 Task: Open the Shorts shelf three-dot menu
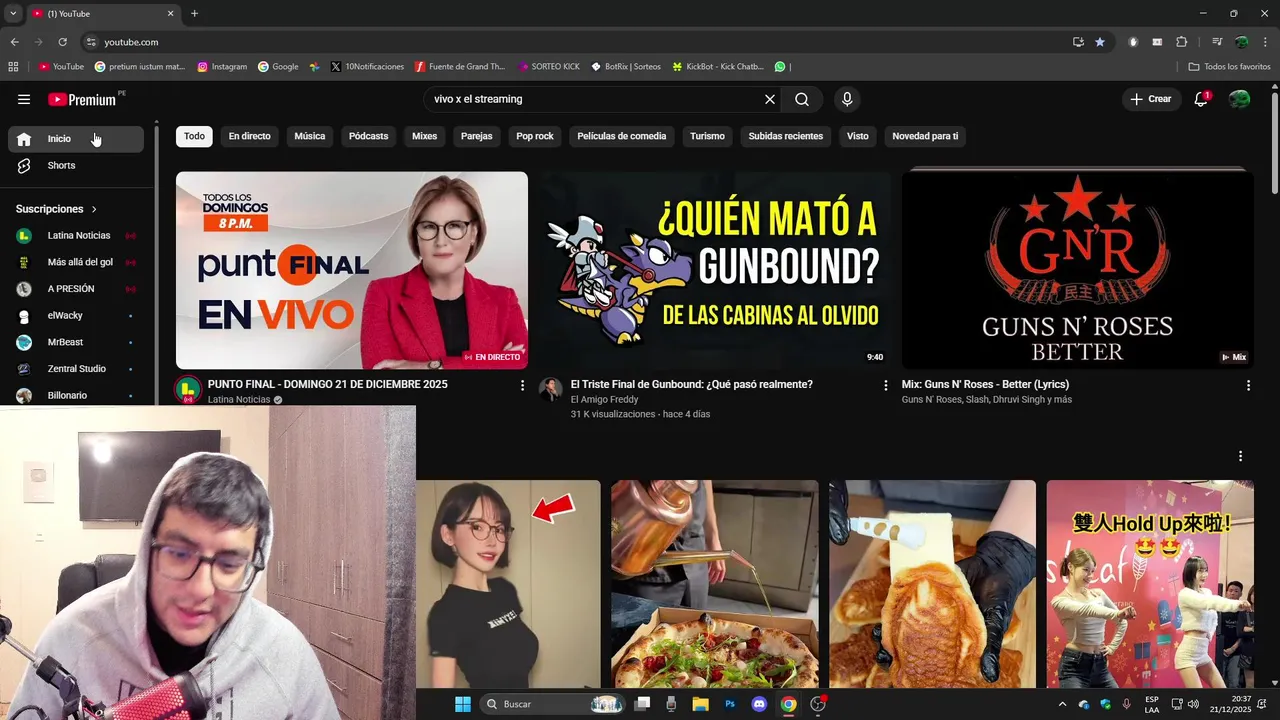(x=1240, y=456)
